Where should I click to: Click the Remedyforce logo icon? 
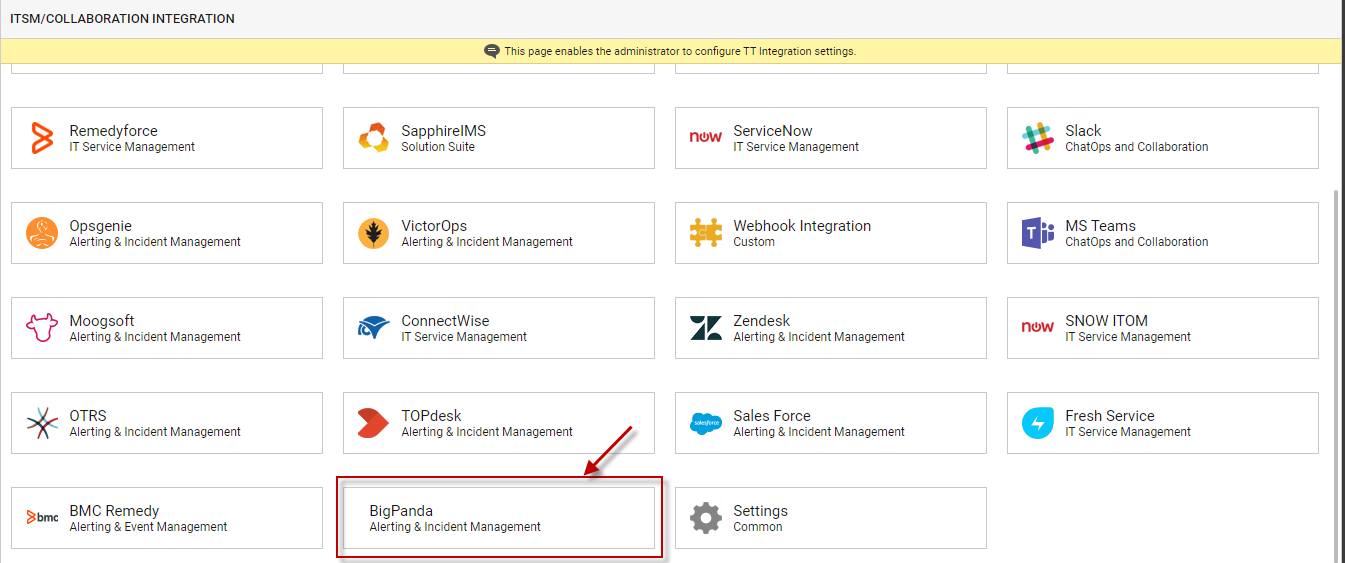[x=42, y=138]
